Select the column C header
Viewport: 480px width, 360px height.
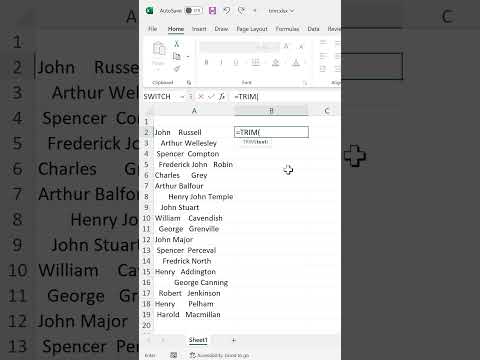(x=326, y=111)
